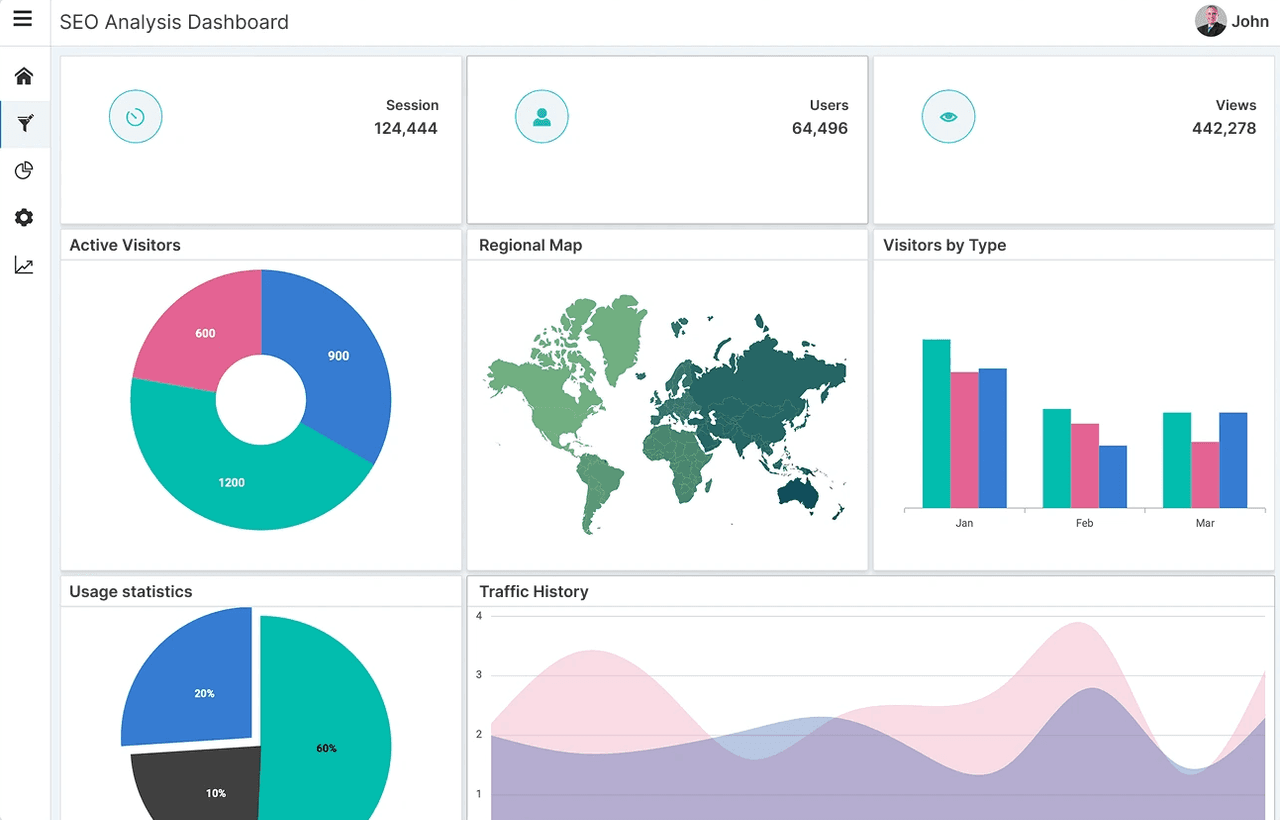1280x820 pixels.
Task: Click the Session label
Action: tap(412, 105)
